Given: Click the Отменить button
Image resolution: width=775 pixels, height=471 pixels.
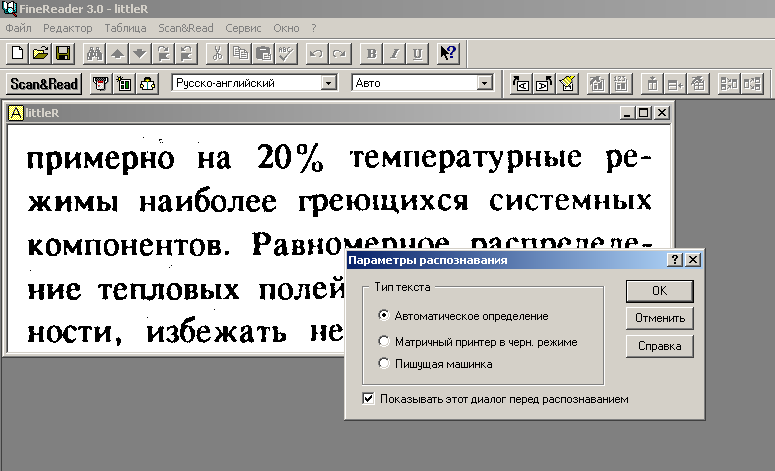Looking at the screenshot, I should pos(659,318).
